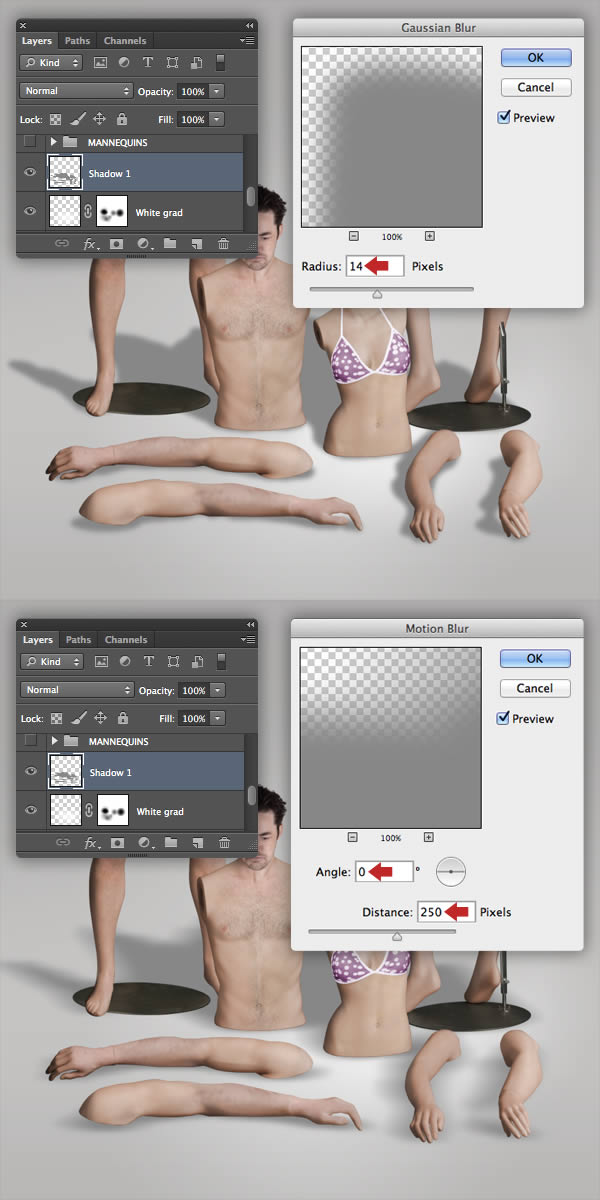Screen dimensions: 600x1200
Task: Hide Shadow 1 layer in panel beside Gaussian Blur
Action: point(30,173)
